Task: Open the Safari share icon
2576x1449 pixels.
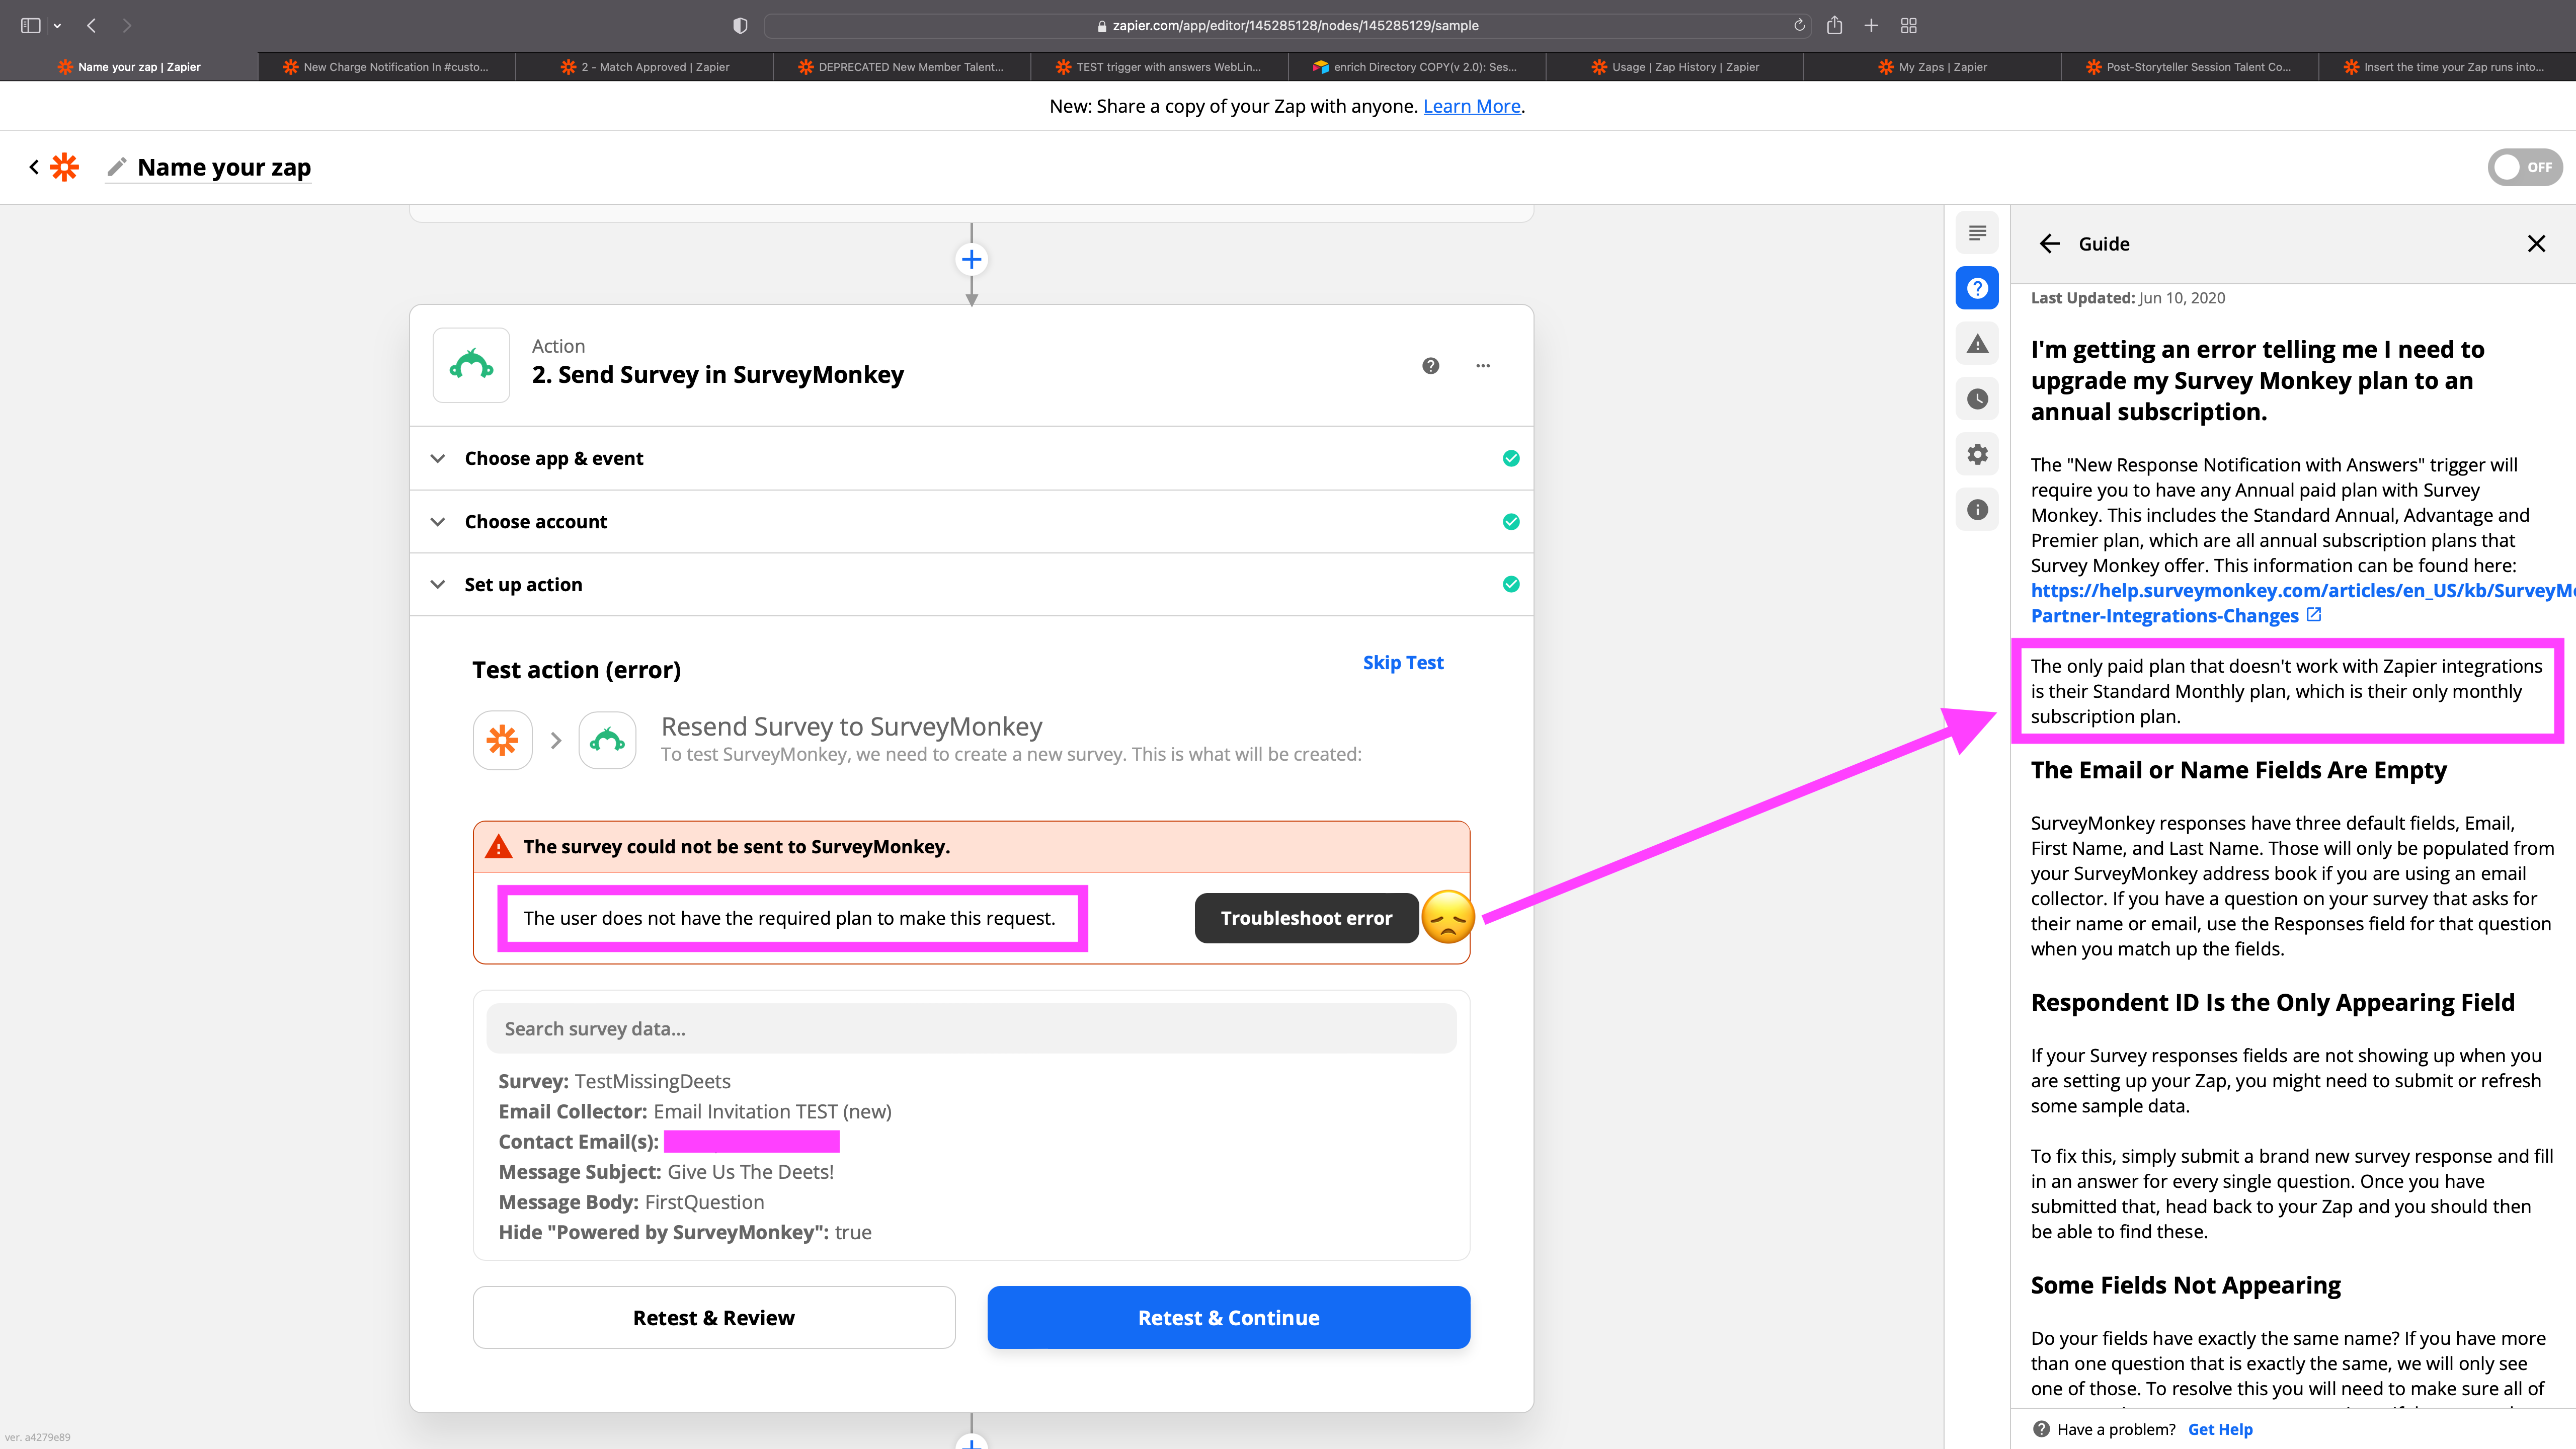Action: 1834,25
